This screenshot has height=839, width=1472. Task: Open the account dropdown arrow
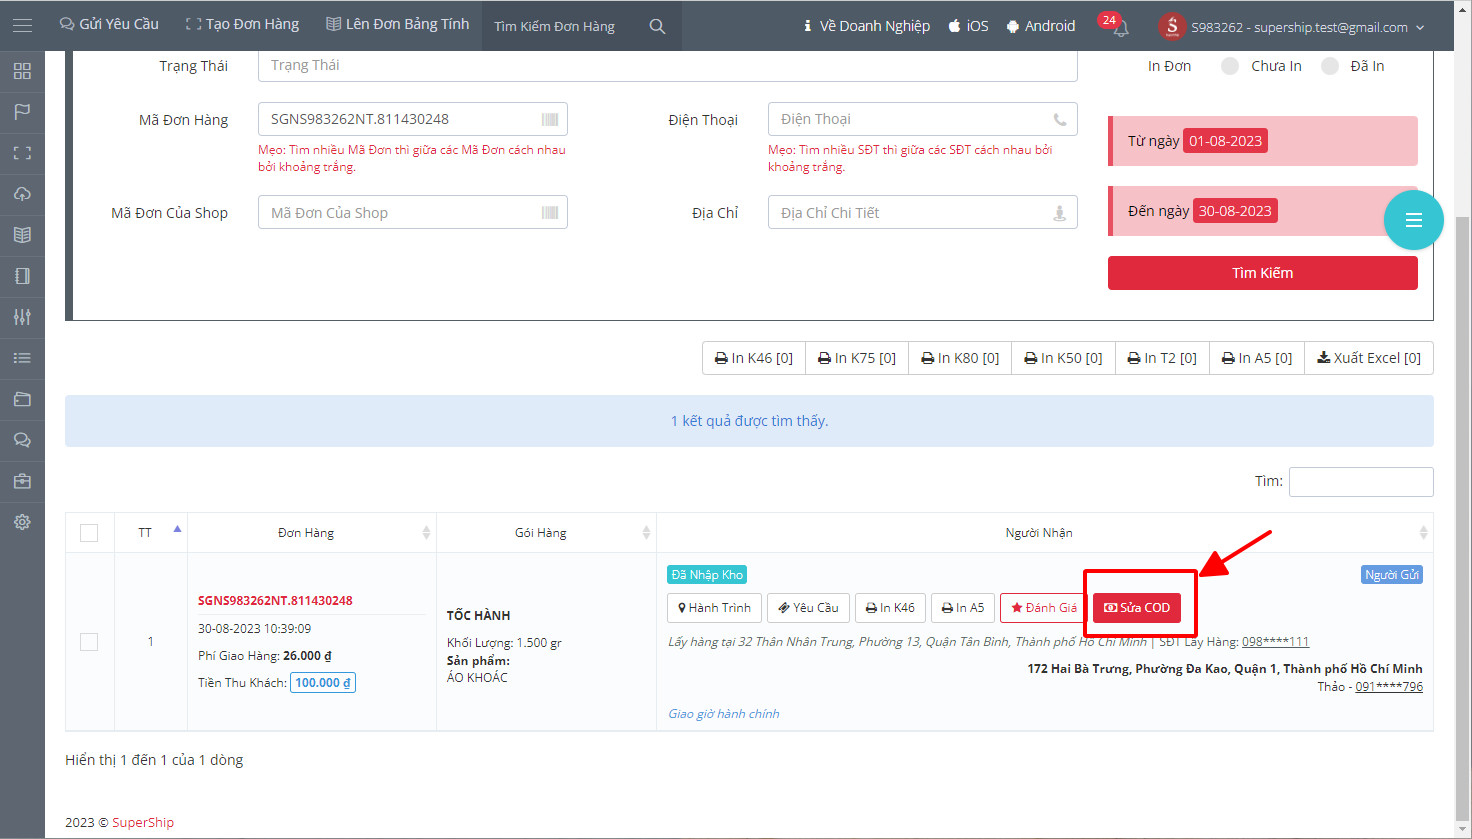(x=1420, y=28)
